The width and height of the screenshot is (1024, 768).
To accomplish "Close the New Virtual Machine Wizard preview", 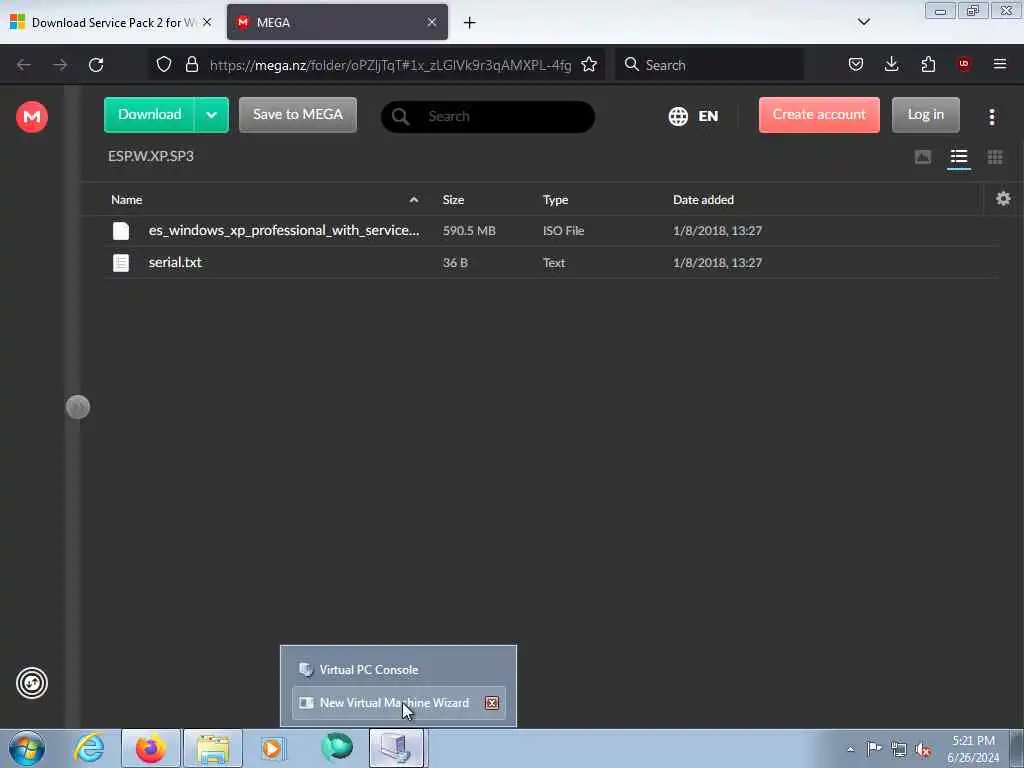I will pyautogui.click(x=492, y=703).
